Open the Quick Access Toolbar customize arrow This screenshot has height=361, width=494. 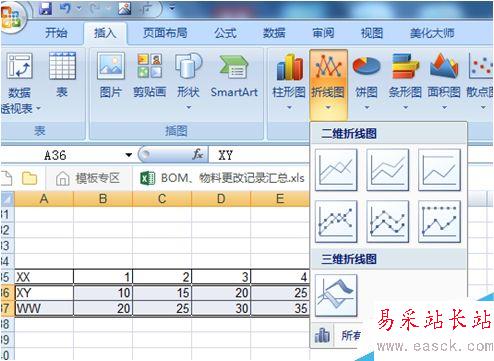coord(172,7)
